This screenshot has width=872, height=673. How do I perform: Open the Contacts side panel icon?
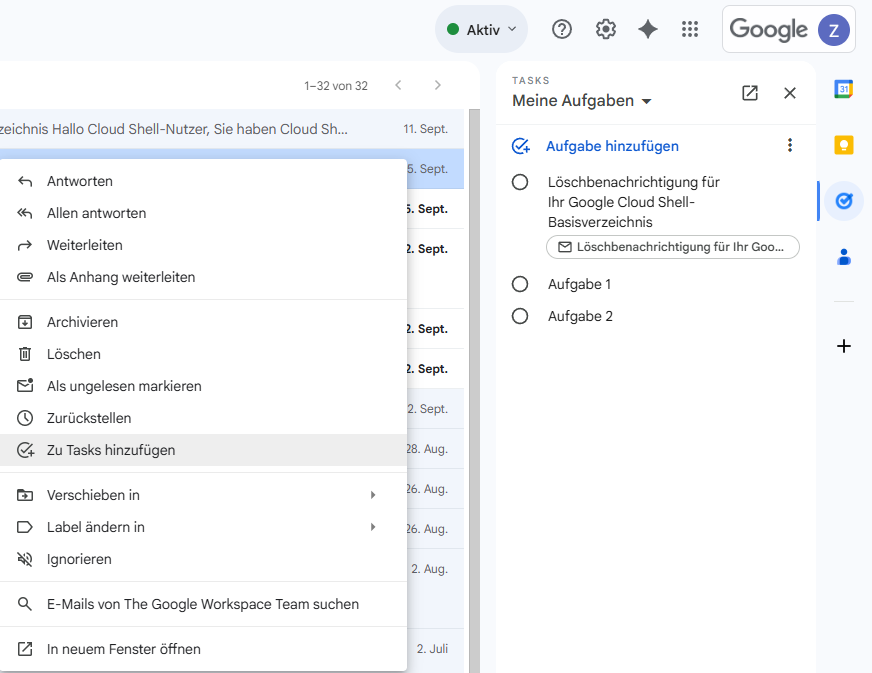pos(843,257)
